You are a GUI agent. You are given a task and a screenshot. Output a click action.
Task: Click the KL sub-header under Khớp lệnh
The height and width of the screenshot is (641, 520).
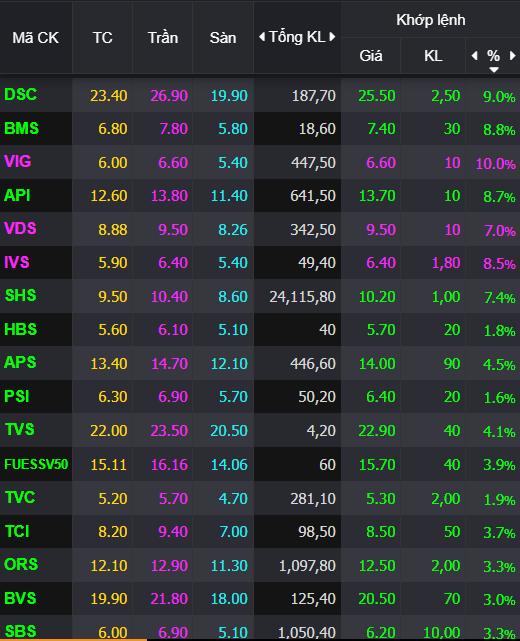[x=433, y=56]
